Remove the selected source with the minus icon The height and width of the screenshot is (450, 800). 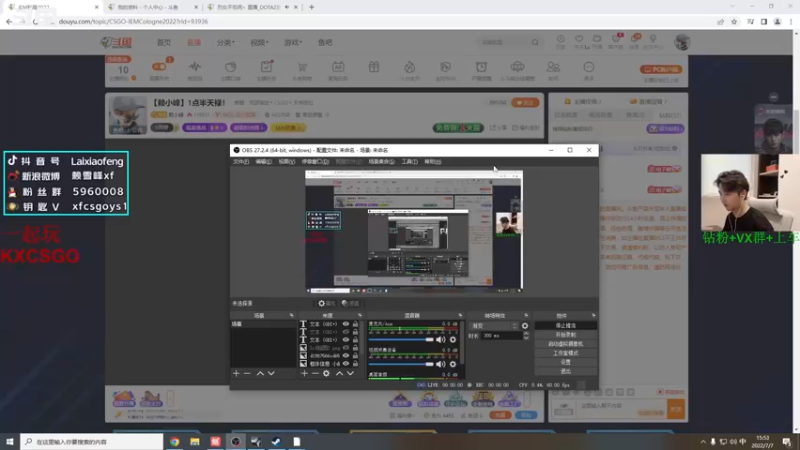pyautogui.click(x=315, y=373)
